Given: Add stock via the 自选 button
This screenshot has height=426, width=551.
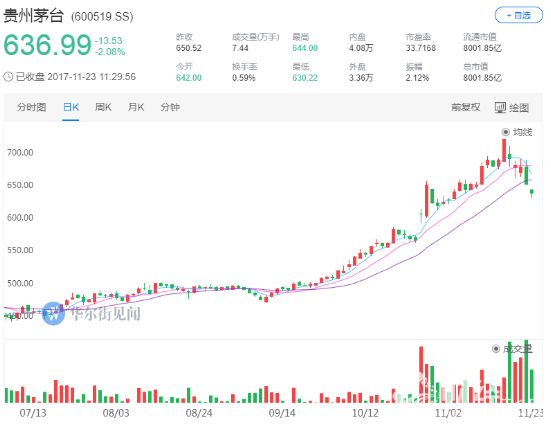Looking at the screenshot, I should (x=518, y=15).
